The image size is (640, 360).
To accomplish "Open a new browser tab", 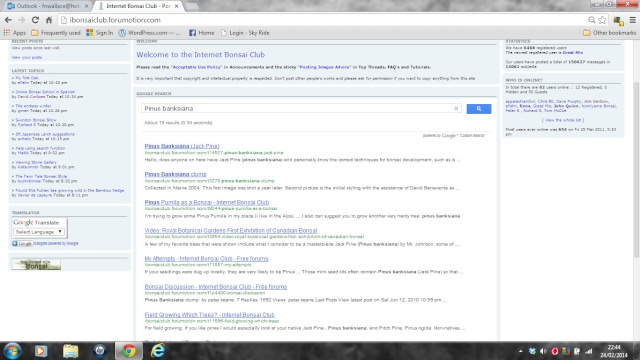I will [x=191, y=6].
